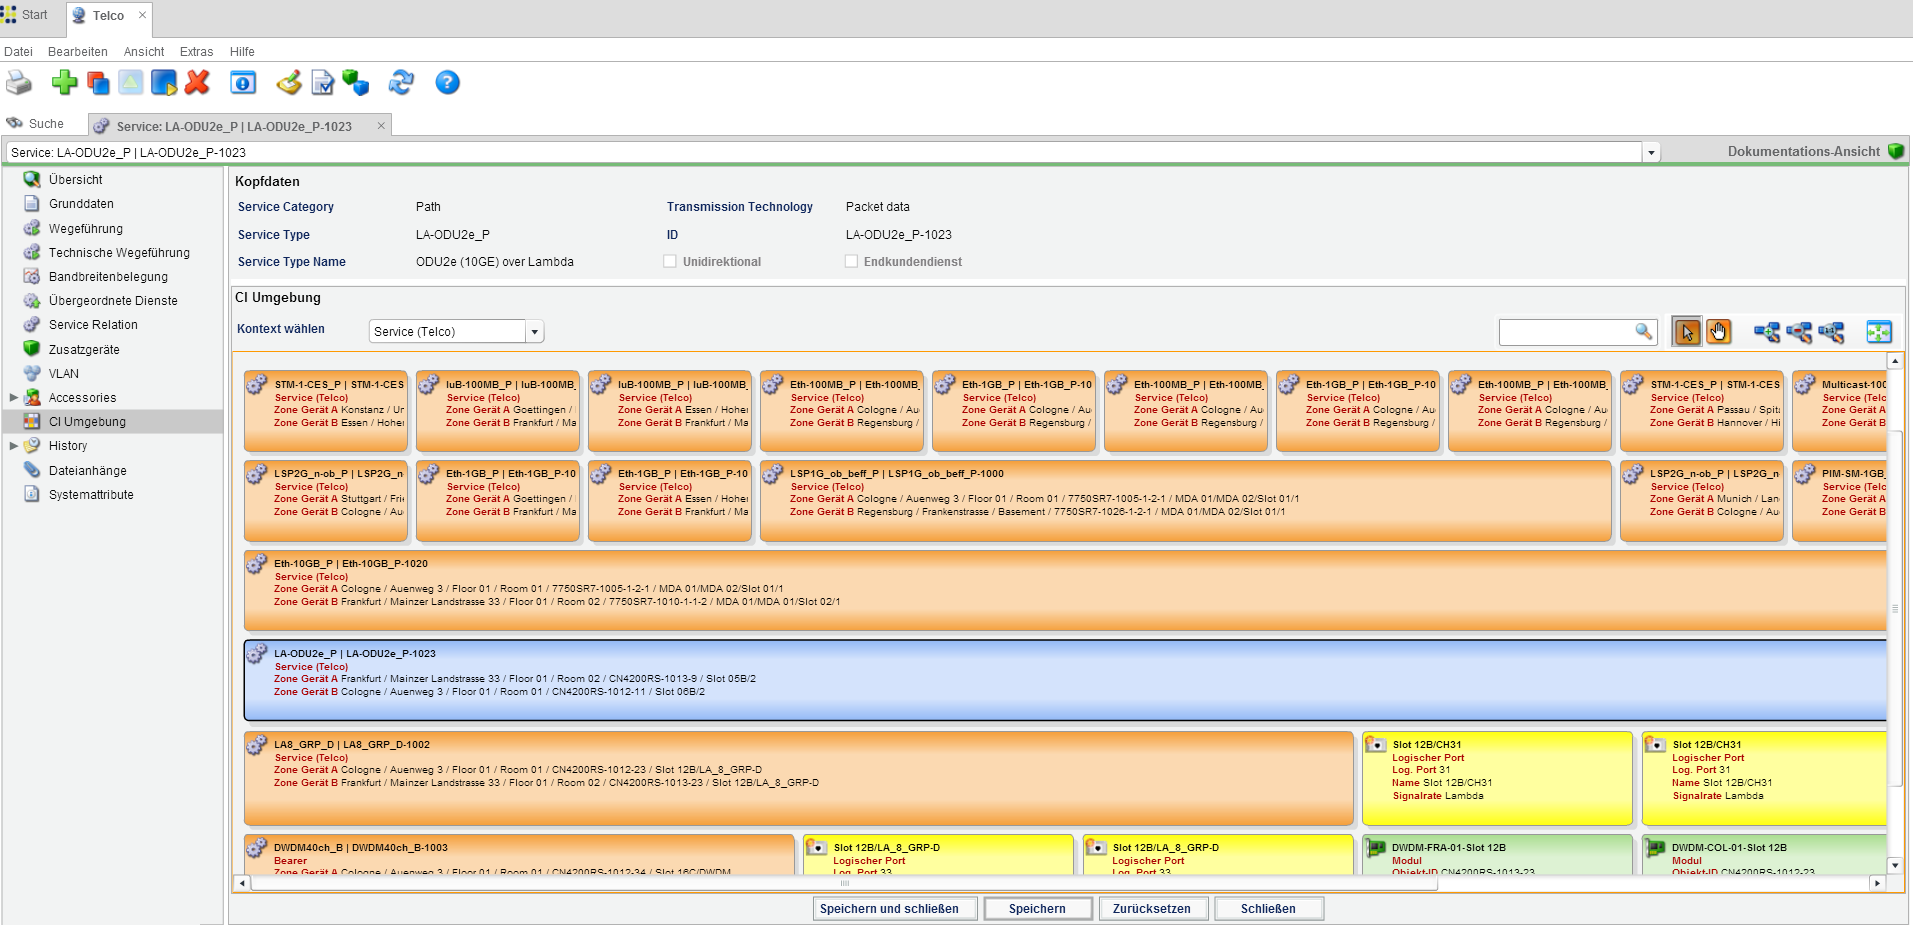Fit diagram to window with green arrows icon
The width and height of the screenshot is (1913, 925).
(x=1879, y=332)
